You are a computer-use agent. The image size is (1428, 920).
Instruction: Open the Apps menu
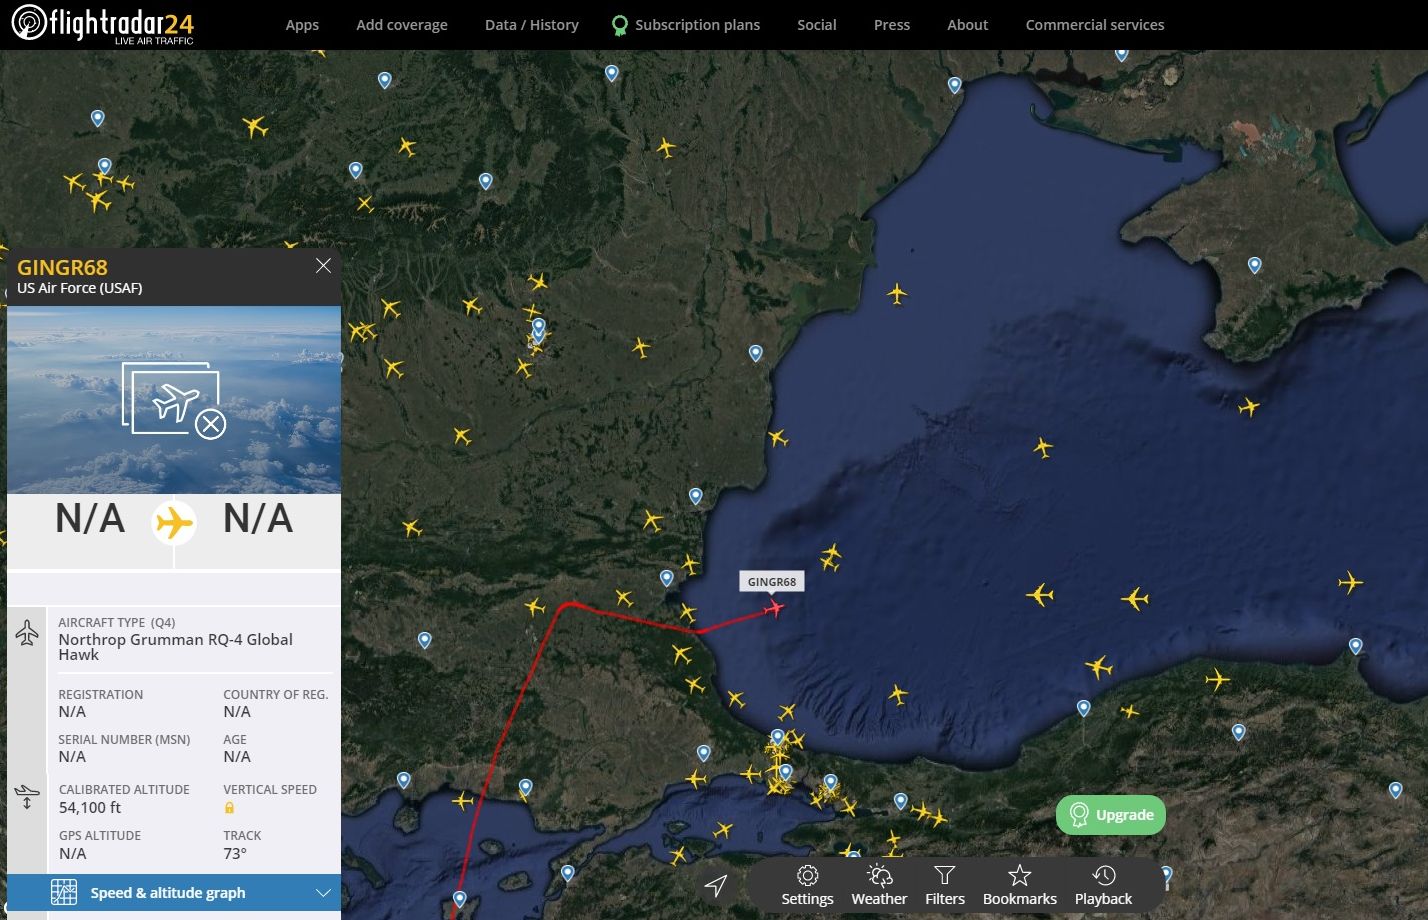(302, 25)
